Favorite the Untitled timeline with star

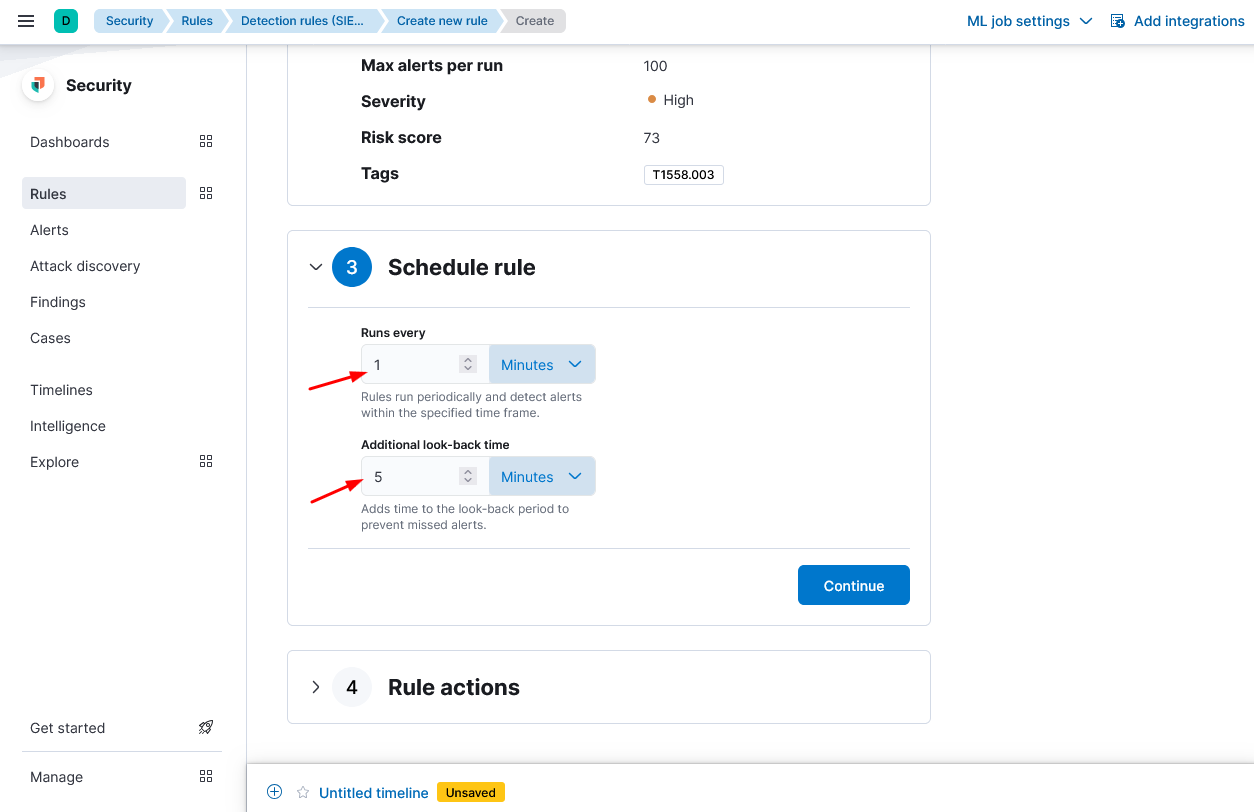[x=303, y=793]
